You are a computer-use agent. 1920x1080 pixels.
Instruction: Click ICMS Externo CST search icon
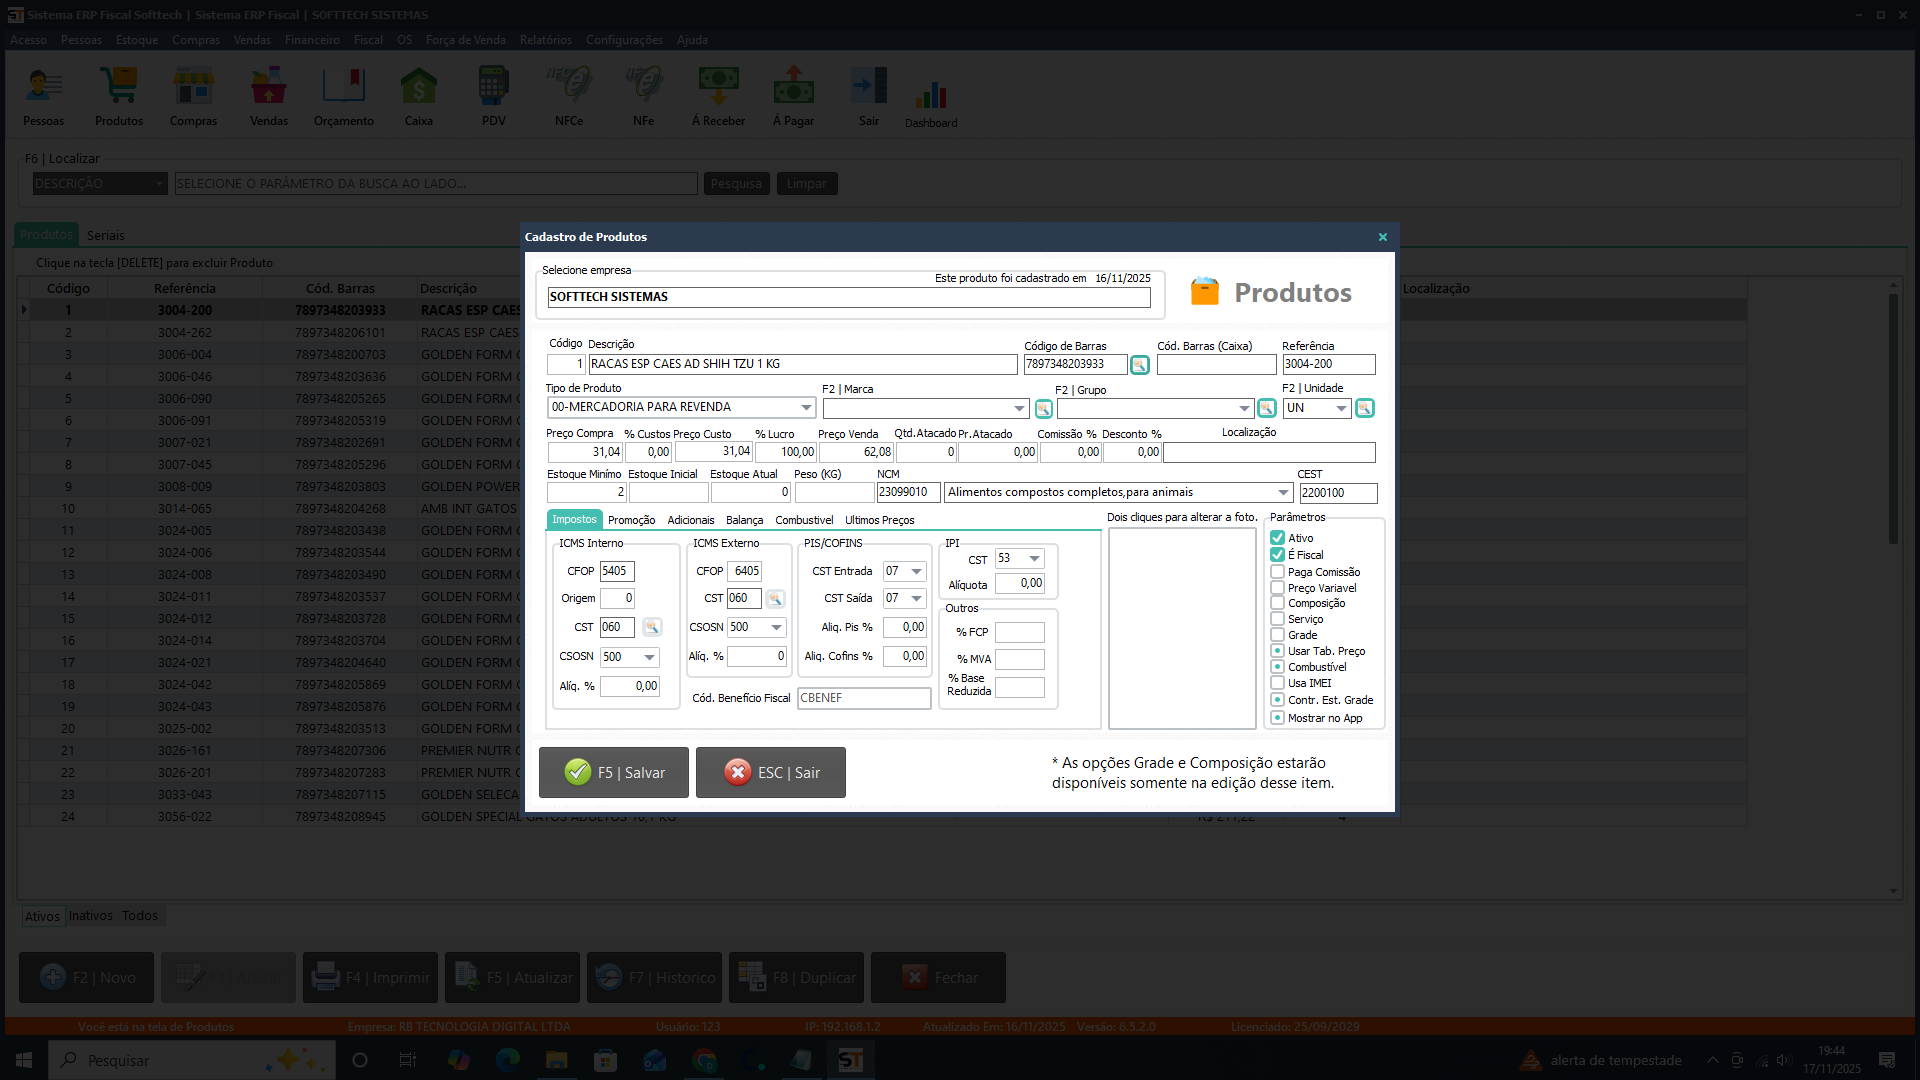pos(775,599)
